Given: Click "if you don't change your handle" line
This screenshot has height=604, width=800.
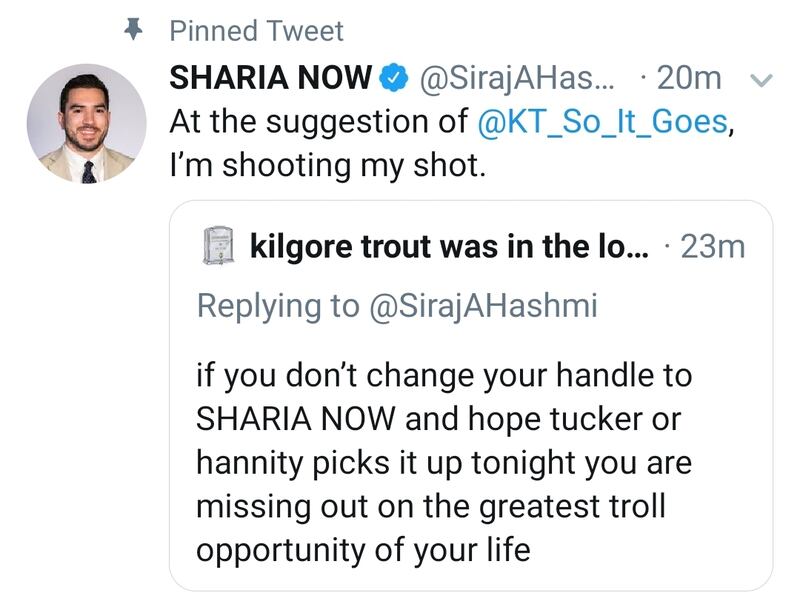Looking at the screenshot, I should [x=444, y=378].
